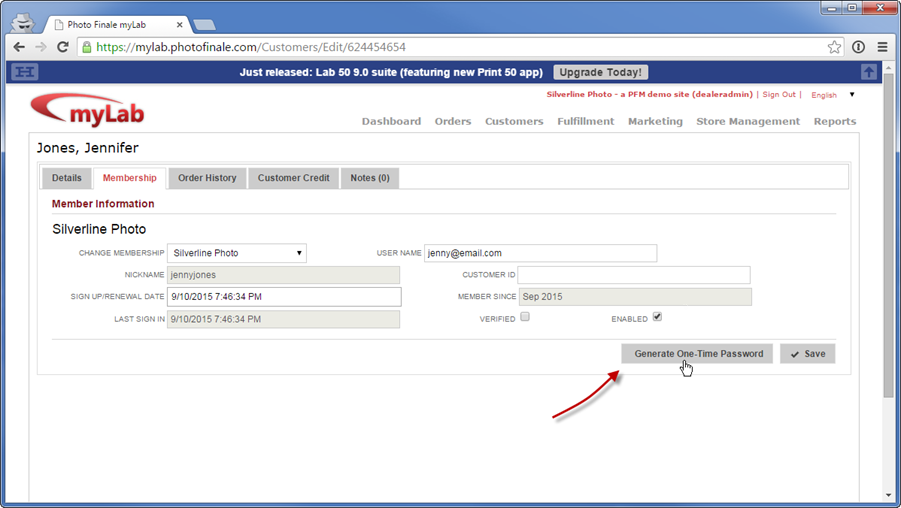Click the Silverline Photo section title
Image resolution: width=901 pixels, height=508 pixels.
99,229
